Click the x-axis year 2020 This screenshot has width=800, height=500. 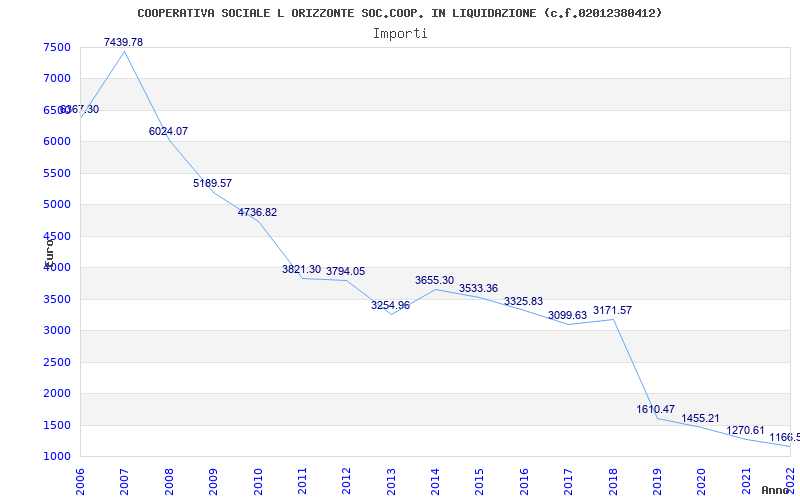coord(702,482)
